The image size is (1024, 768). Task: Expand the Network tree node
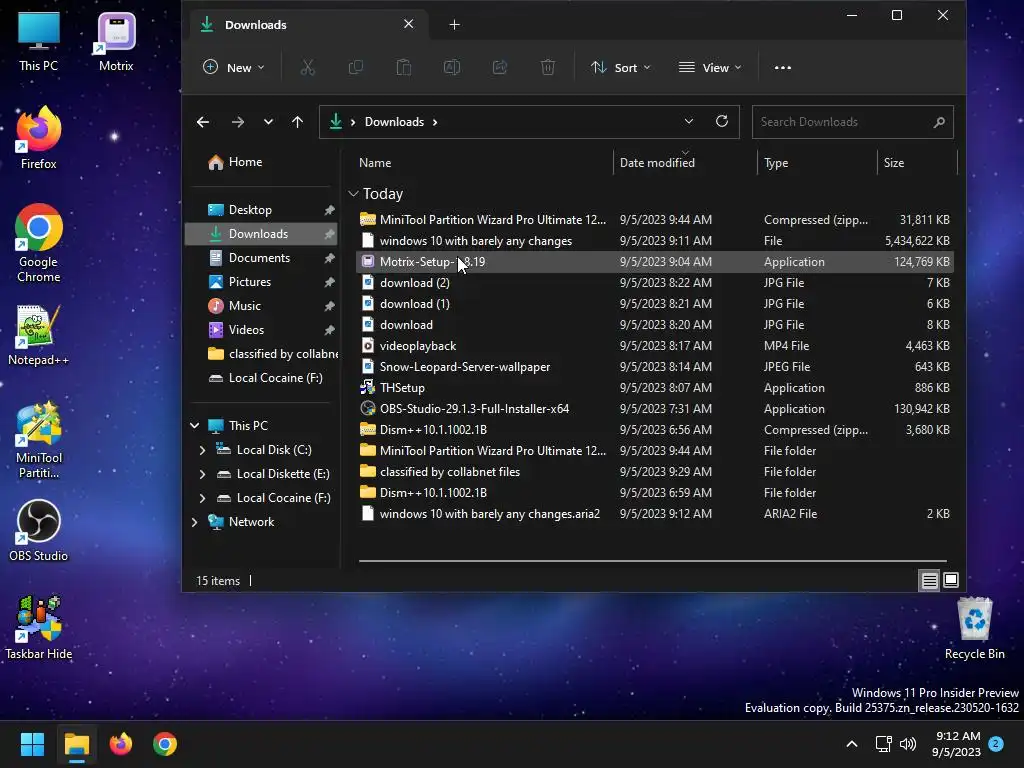[195, 522]
